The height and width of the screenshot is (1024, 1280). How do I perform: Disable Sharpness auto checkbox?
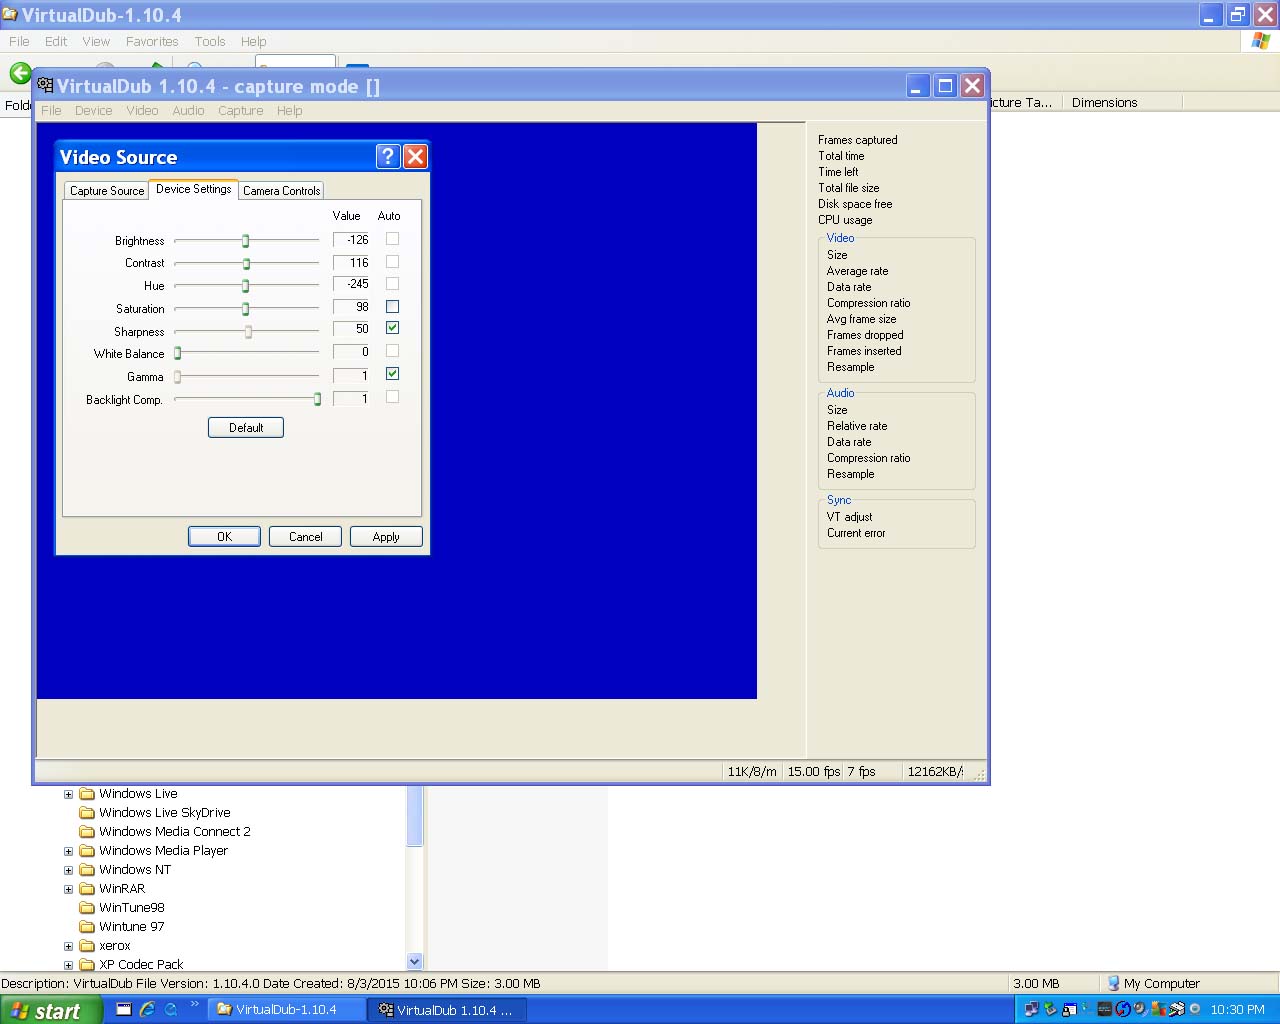pos(392,328)
